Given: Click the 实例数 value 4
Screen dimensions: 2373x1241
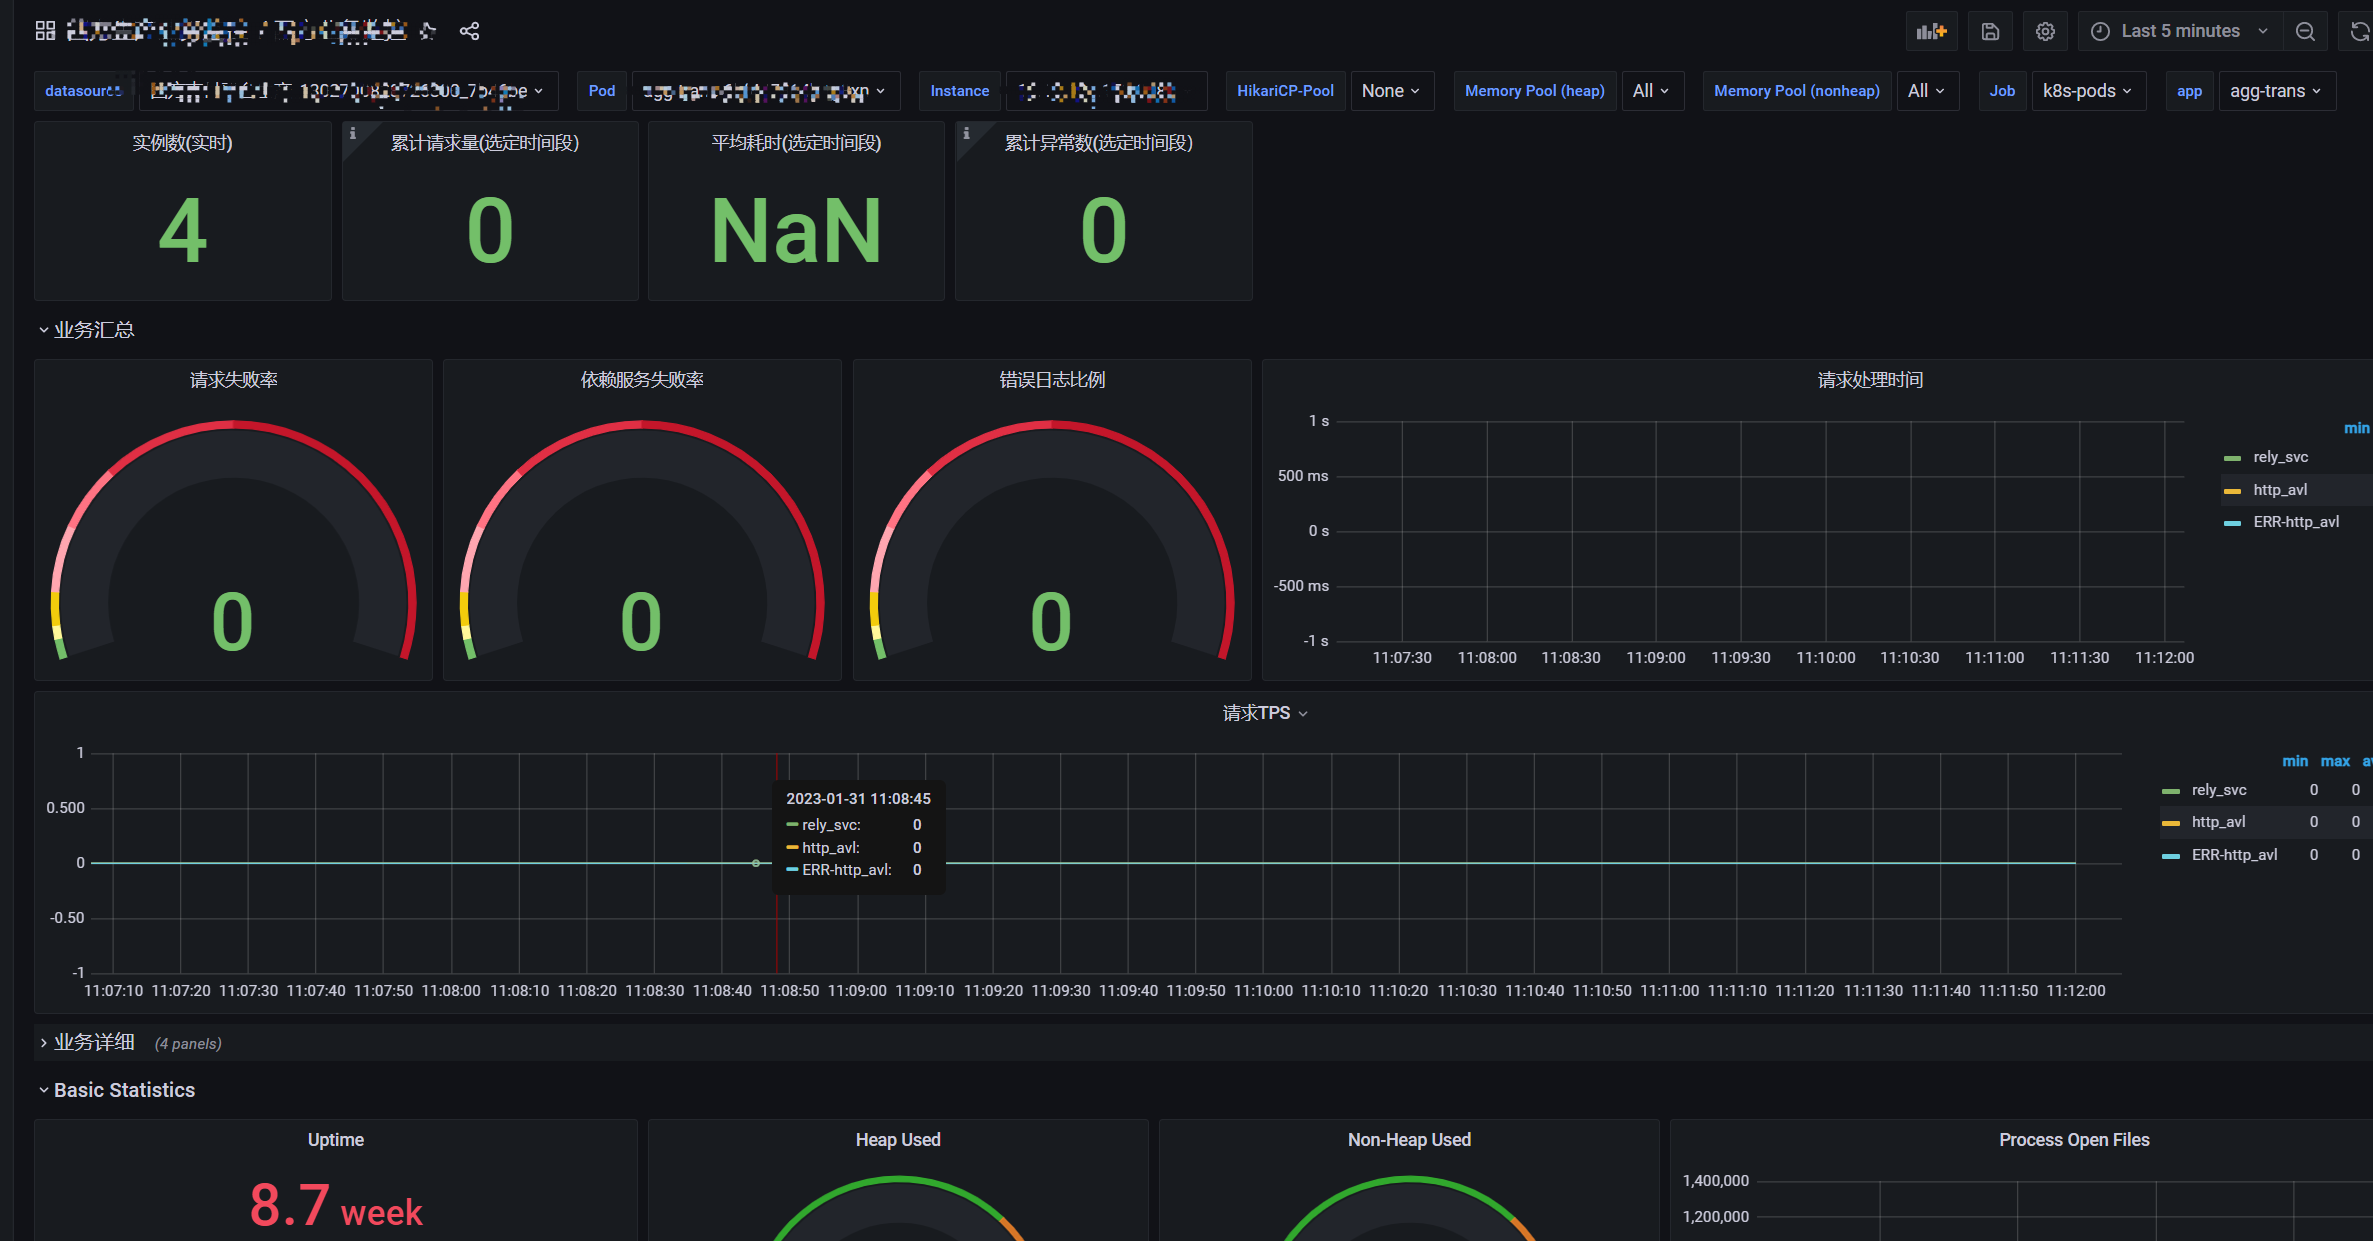Looking at the screenshot, I should point(183,231).
